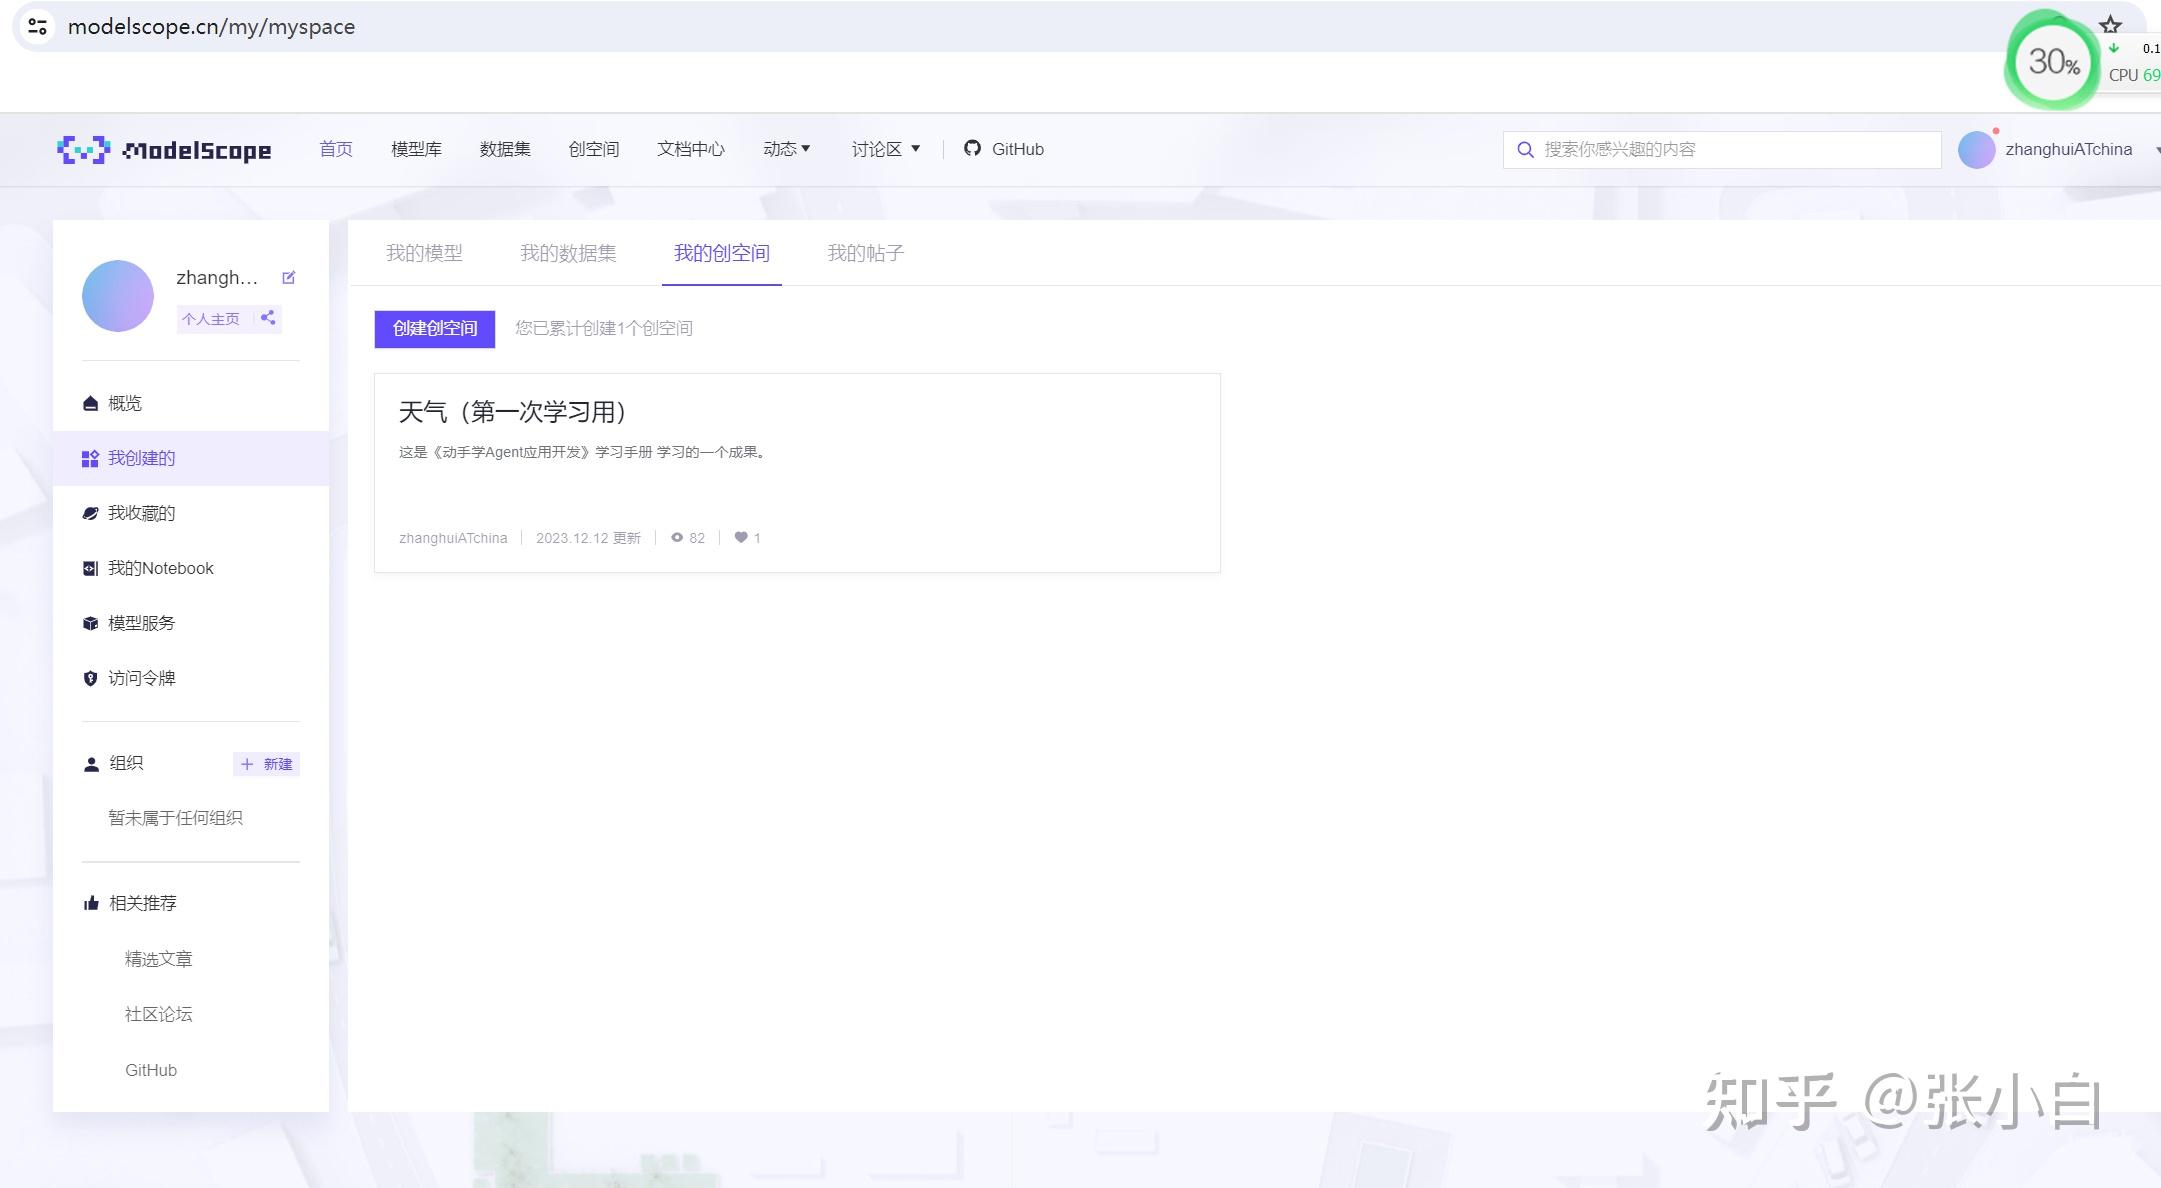
Task: Click the 创建创空间 button
Action: pos(434,328)
